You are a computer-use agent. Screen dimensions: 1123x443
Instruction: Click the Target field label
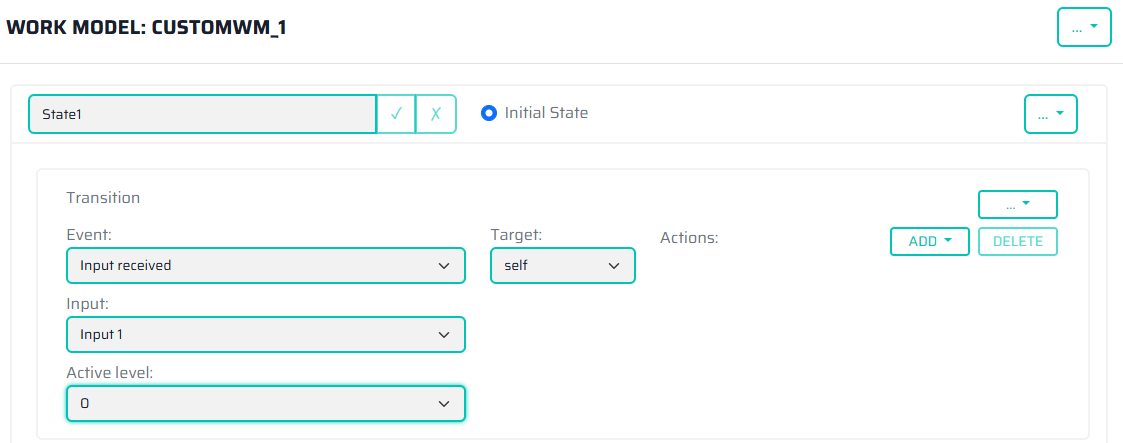[515, 235]
